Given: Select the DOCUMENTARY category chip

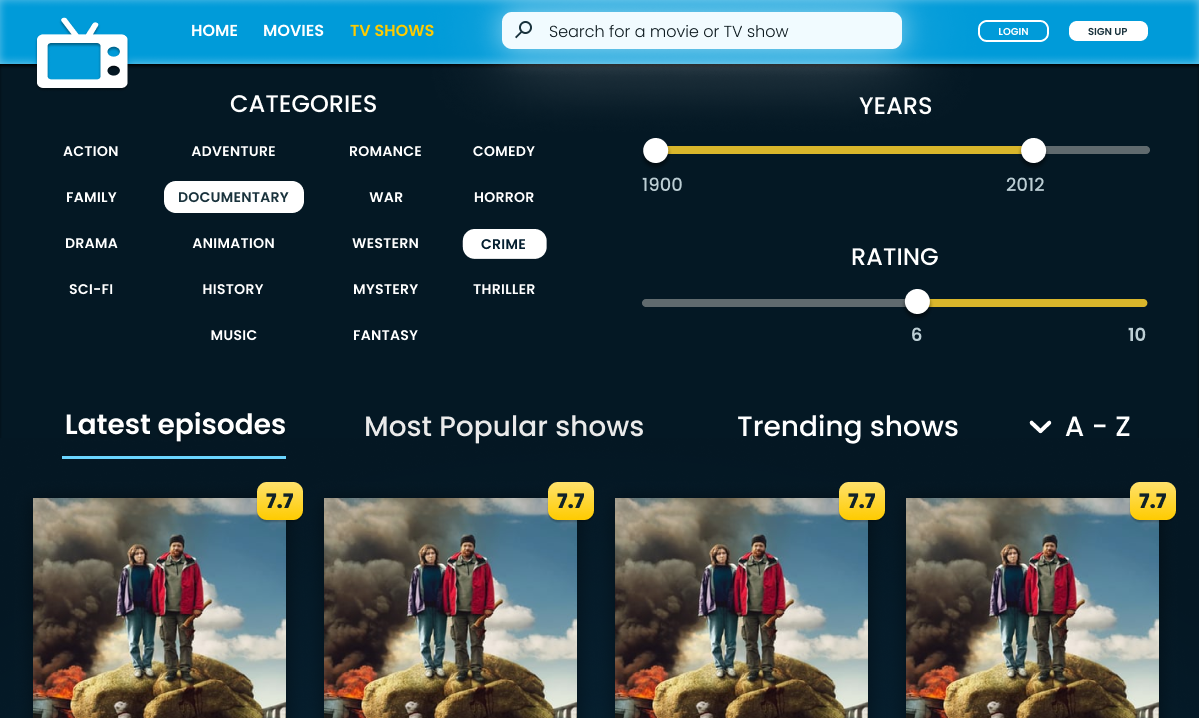Looking at the screenshot, I should (x=233, y=197).
